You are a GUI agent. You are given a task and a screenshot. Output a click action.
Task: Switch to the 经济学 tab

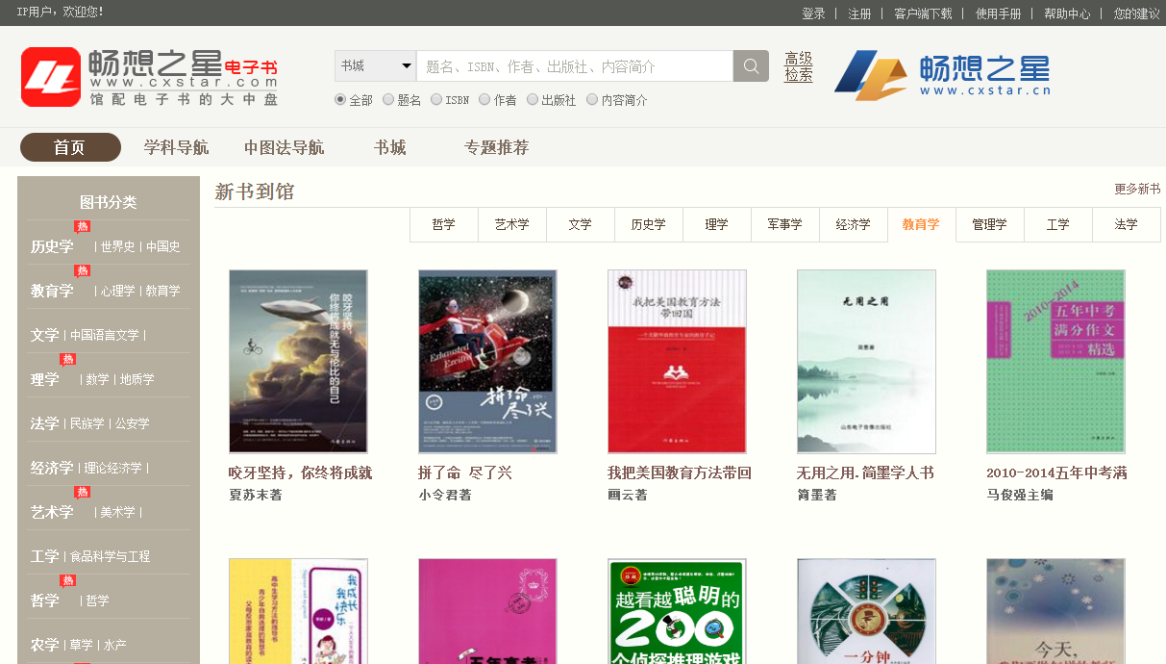coord(853,224)
